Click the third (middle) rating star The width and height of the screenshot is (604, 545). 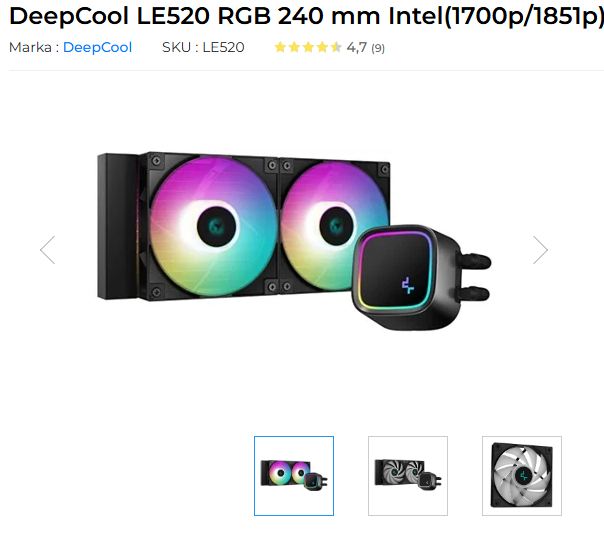[308, 47]
